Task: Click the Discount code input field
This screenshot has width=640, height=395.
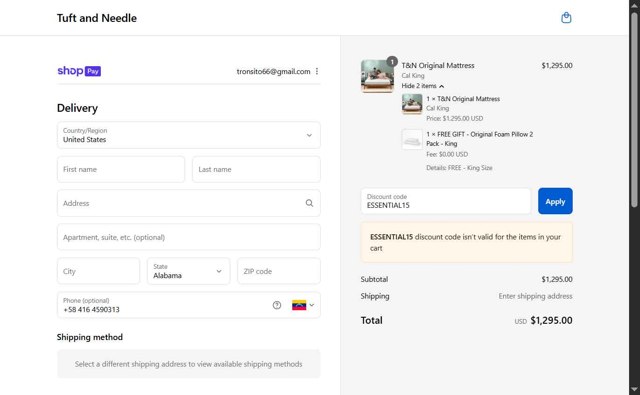Action: pyautogui.click(x=446, y=201)
